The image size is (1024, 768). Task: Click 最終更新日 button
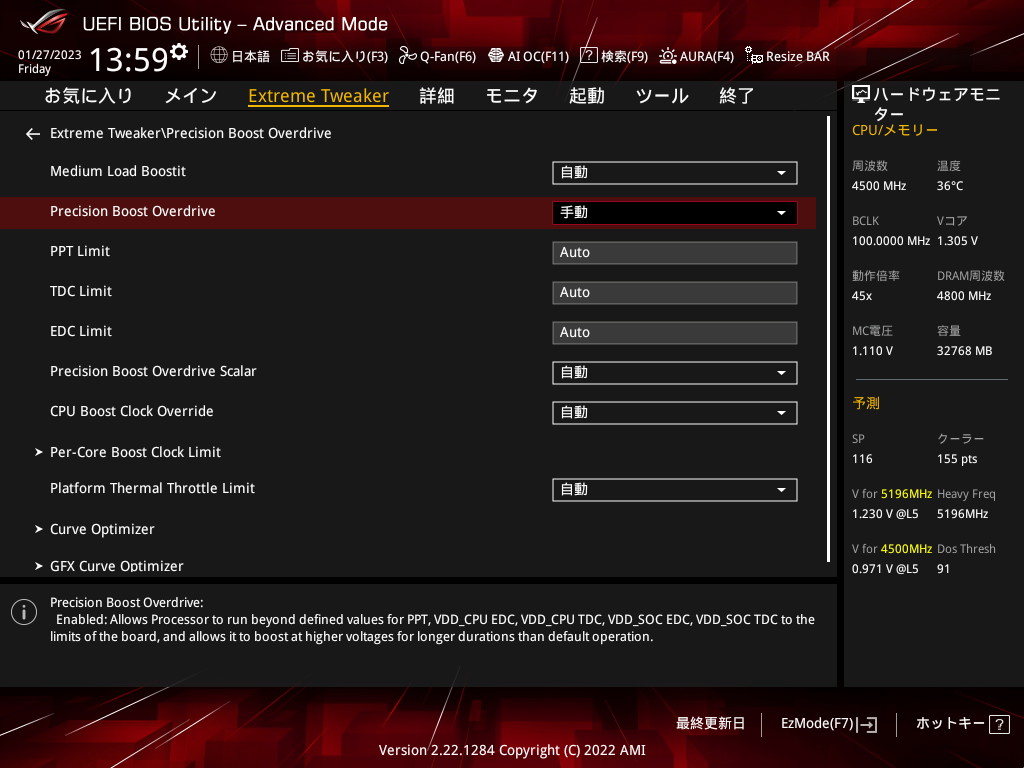point(711,724)
